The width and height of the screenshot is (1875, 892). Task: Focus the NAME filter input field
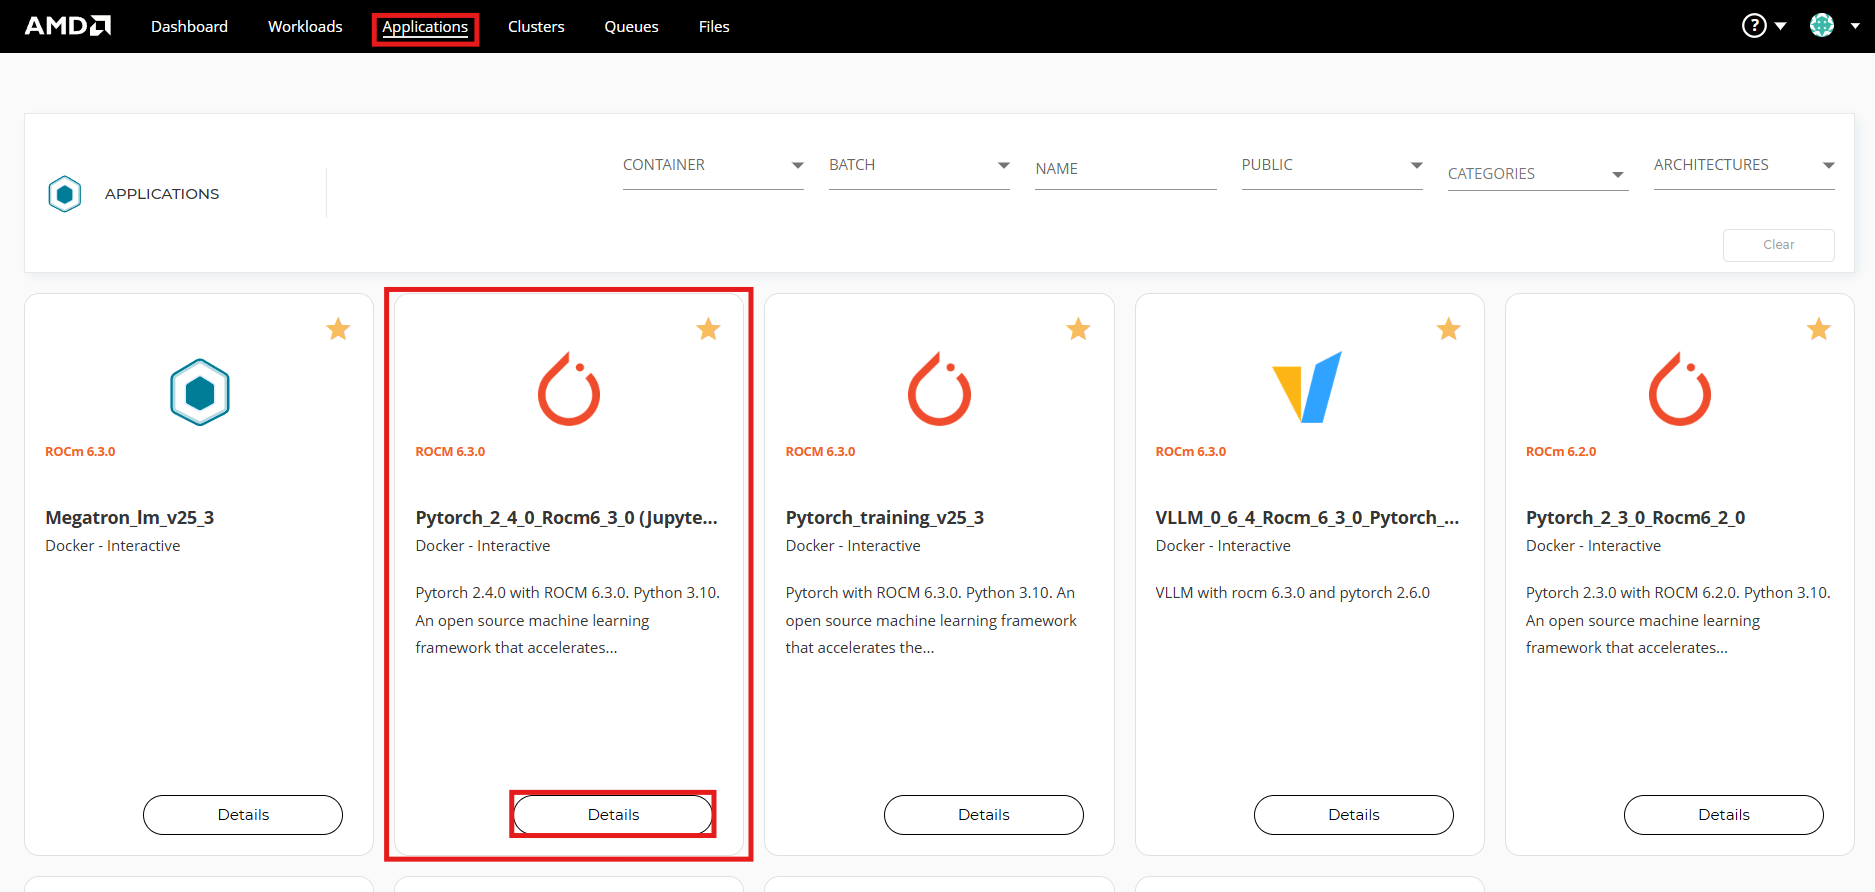coord(1126,169)
